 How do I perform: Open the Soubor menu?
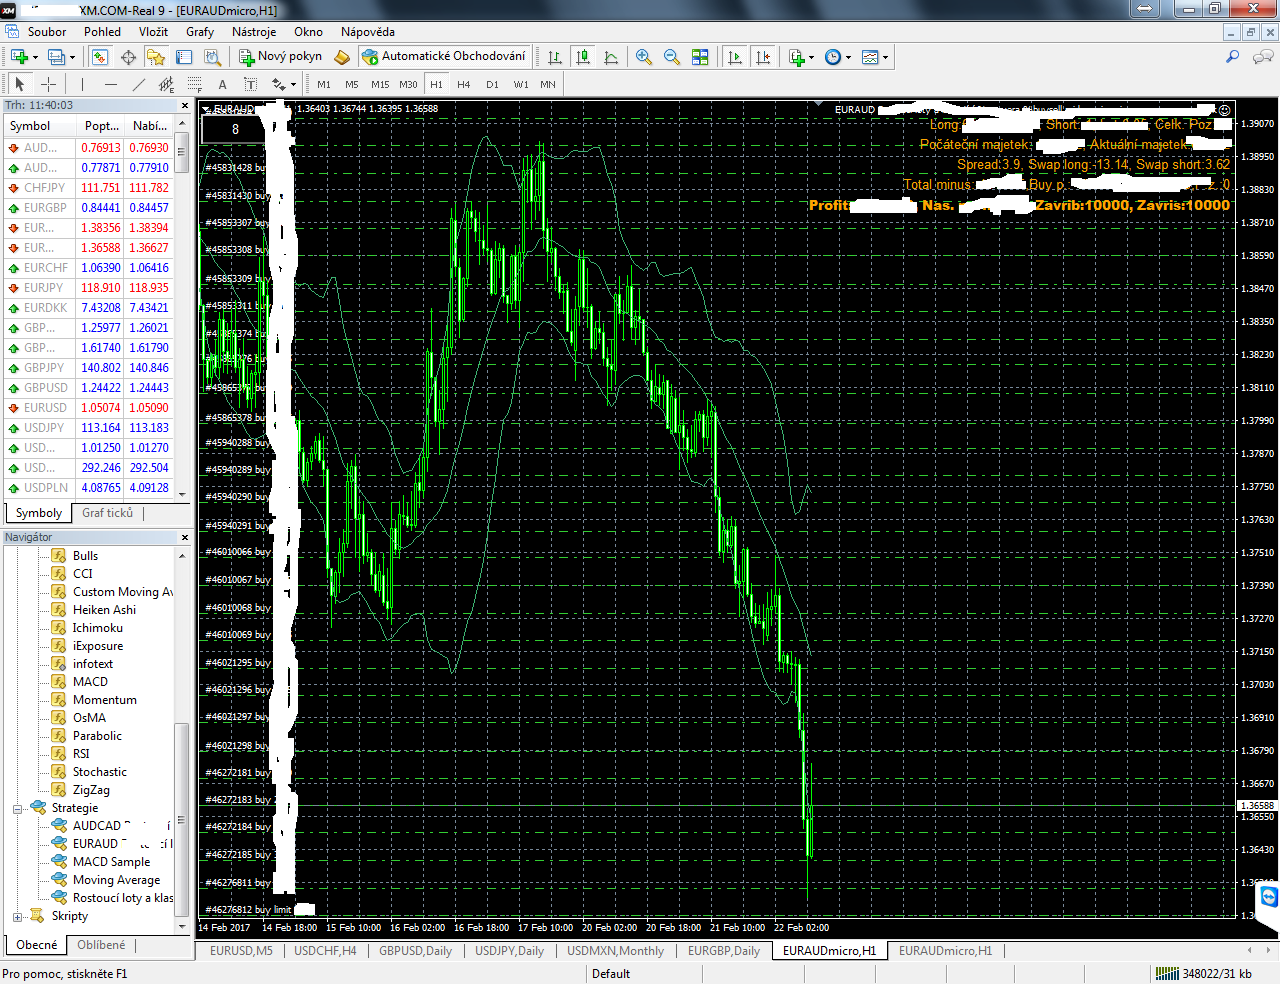pyautogui.click(x=47, y=32)
